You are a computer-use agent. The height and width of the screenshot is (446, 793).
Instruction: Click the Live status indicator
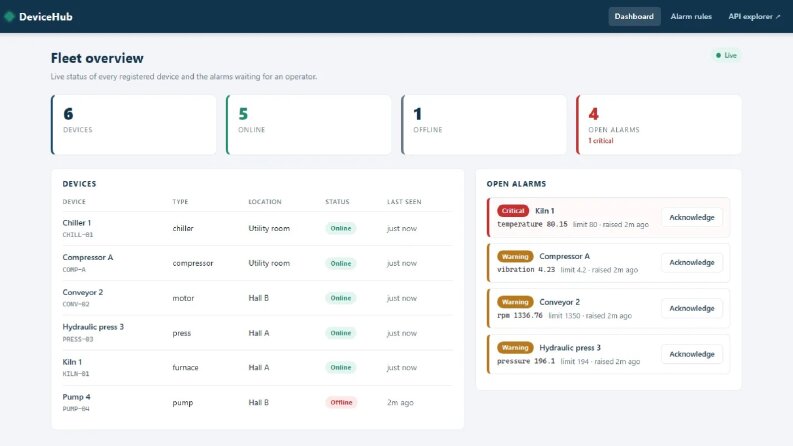726,55
